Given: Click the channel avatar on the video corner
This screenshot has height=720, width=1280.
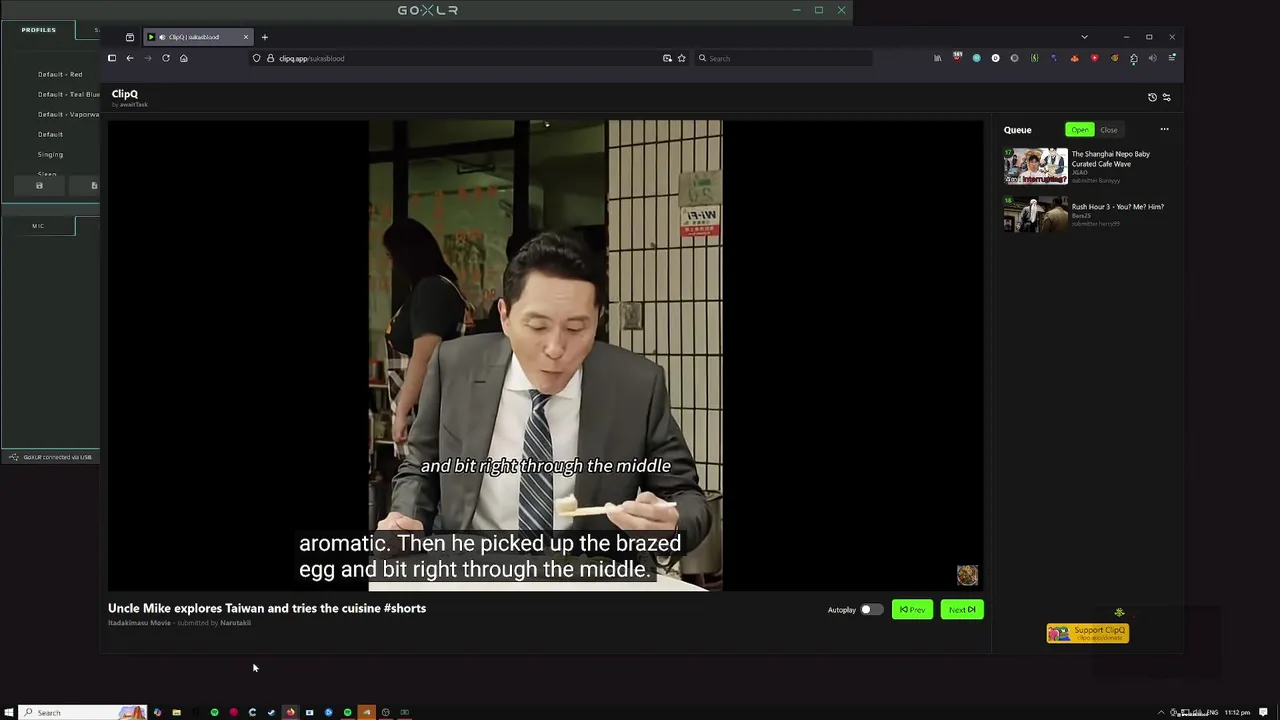Looking at the screenshot, I should [x=967, y=575].
